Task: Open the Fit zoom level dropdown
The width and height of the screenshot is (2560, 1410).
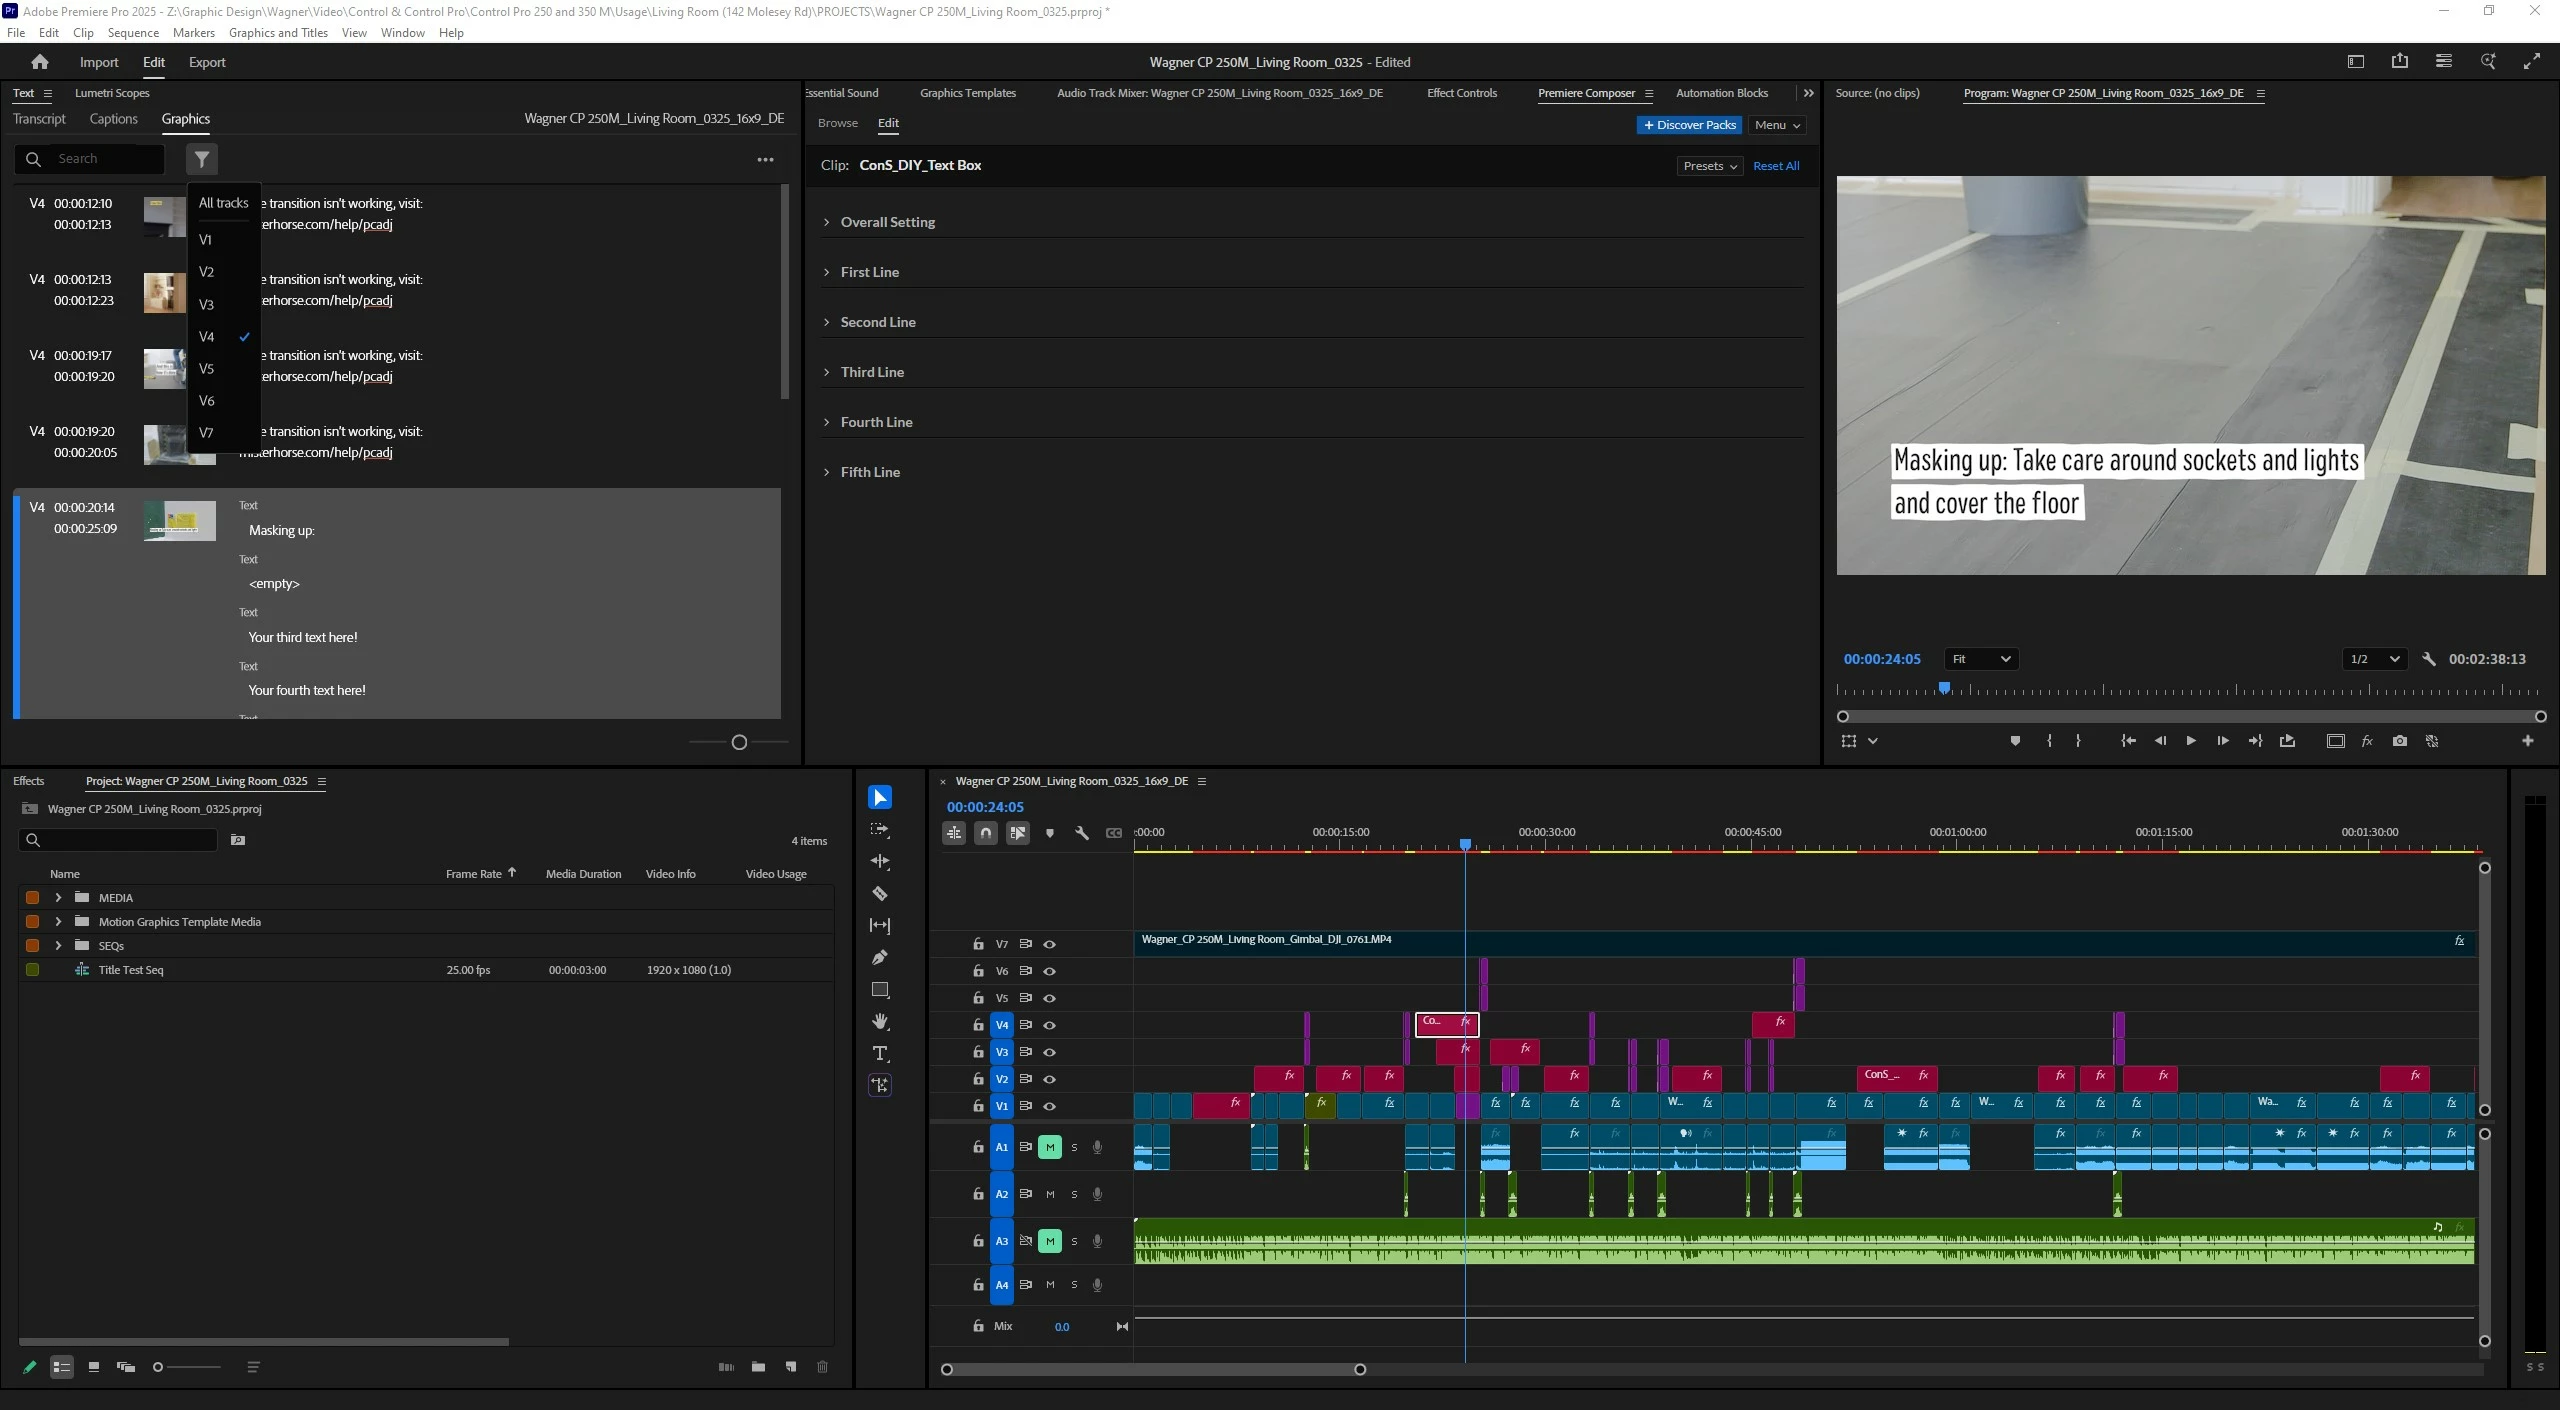Action: [x=1980, y=659]
